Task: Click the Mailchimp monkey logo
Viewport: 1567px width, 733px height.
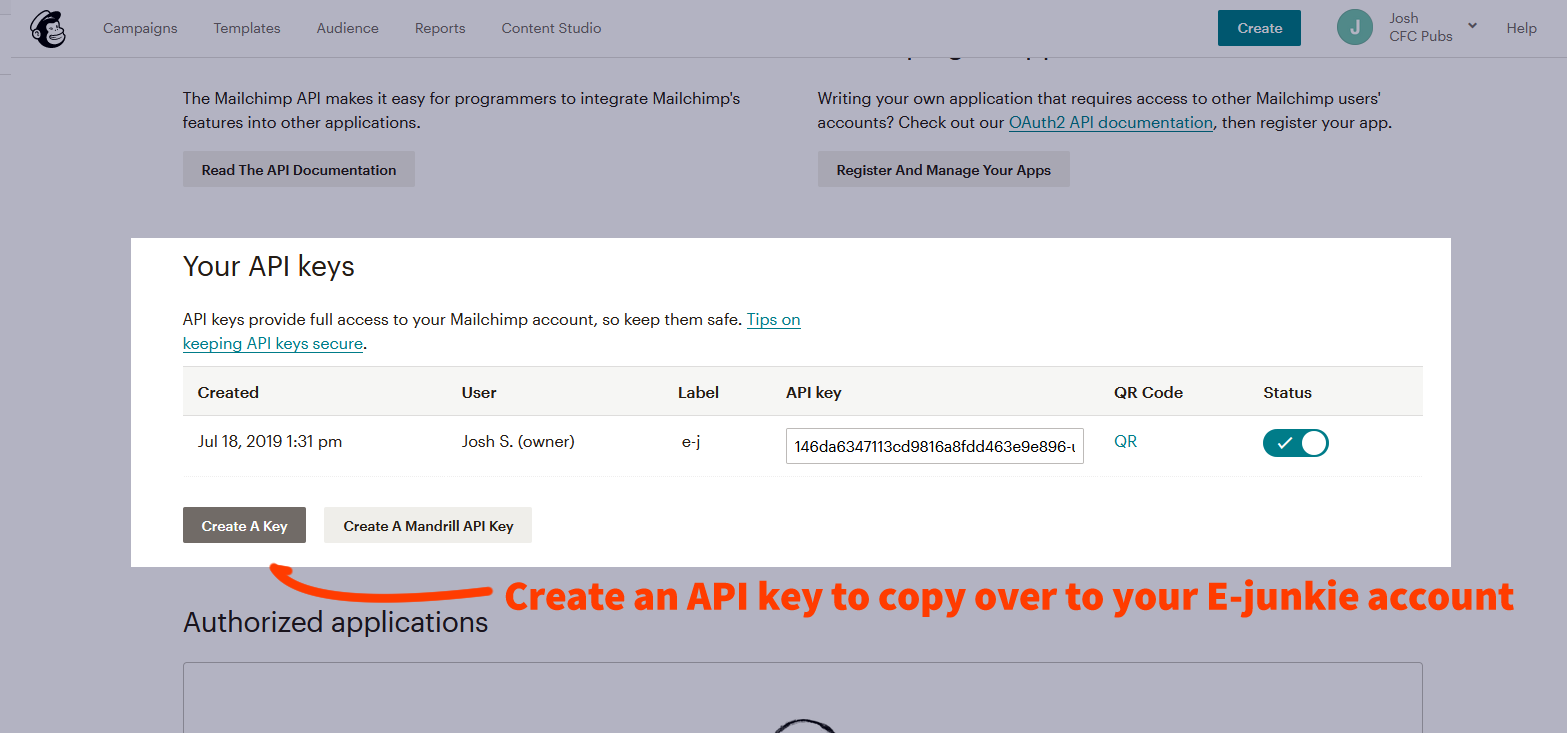Action: pyautogui.click(x=48, y=29)
